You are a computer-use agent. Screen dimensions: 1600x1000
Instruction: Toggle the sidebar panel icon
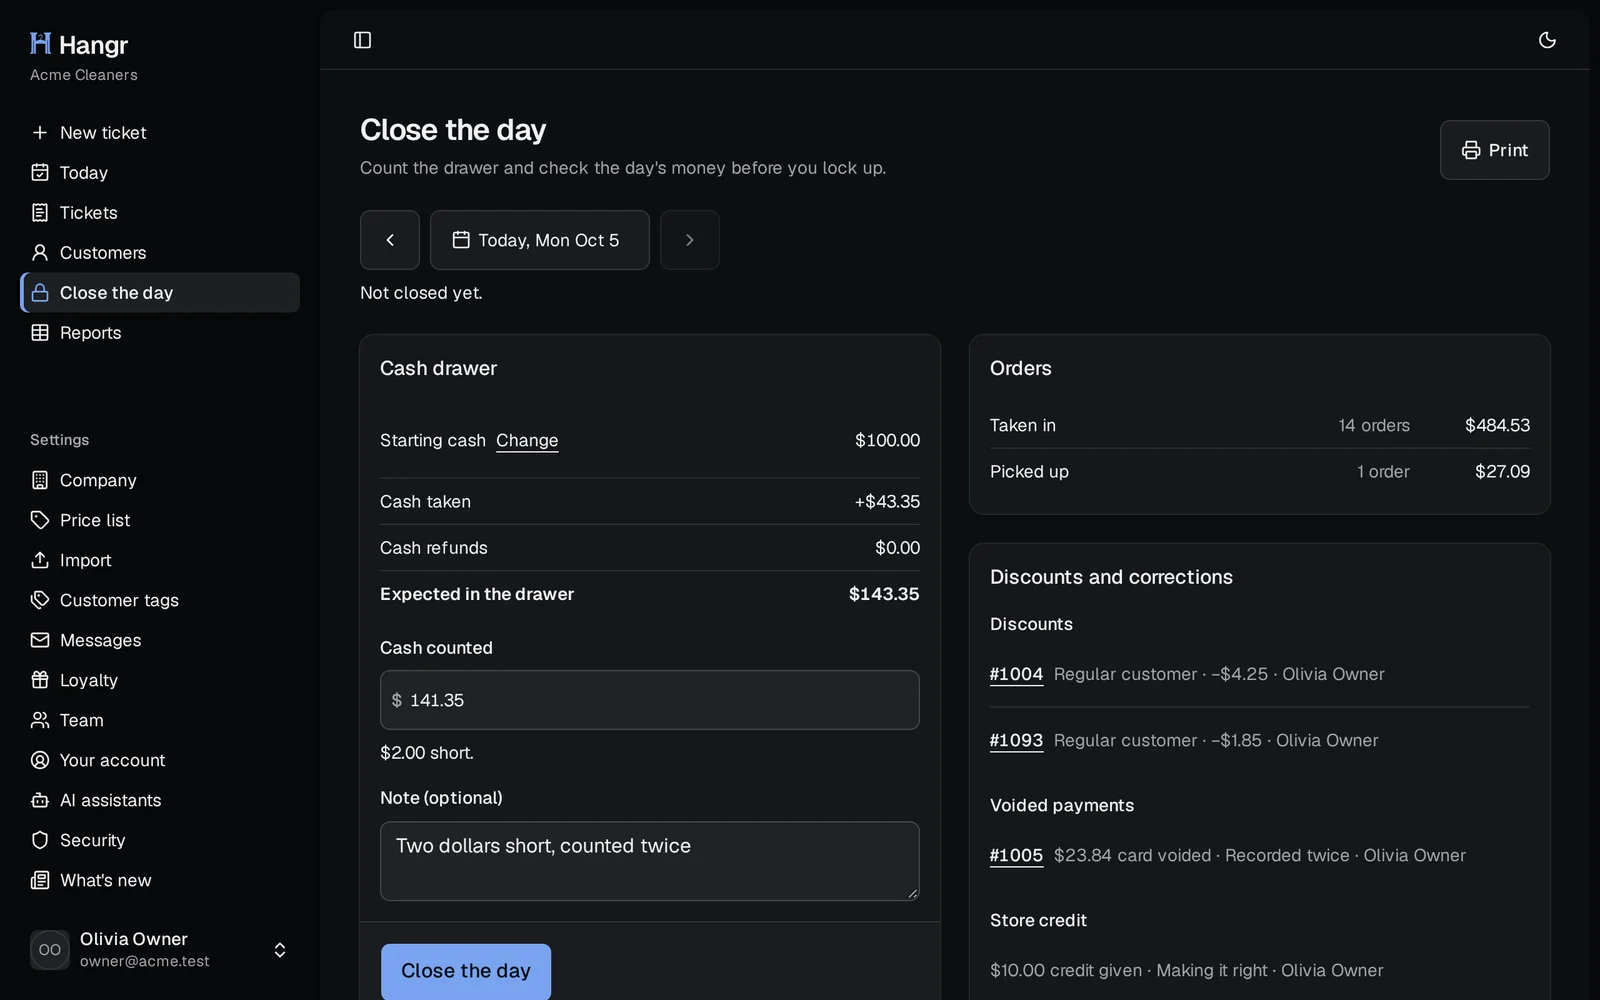point(363,40)
